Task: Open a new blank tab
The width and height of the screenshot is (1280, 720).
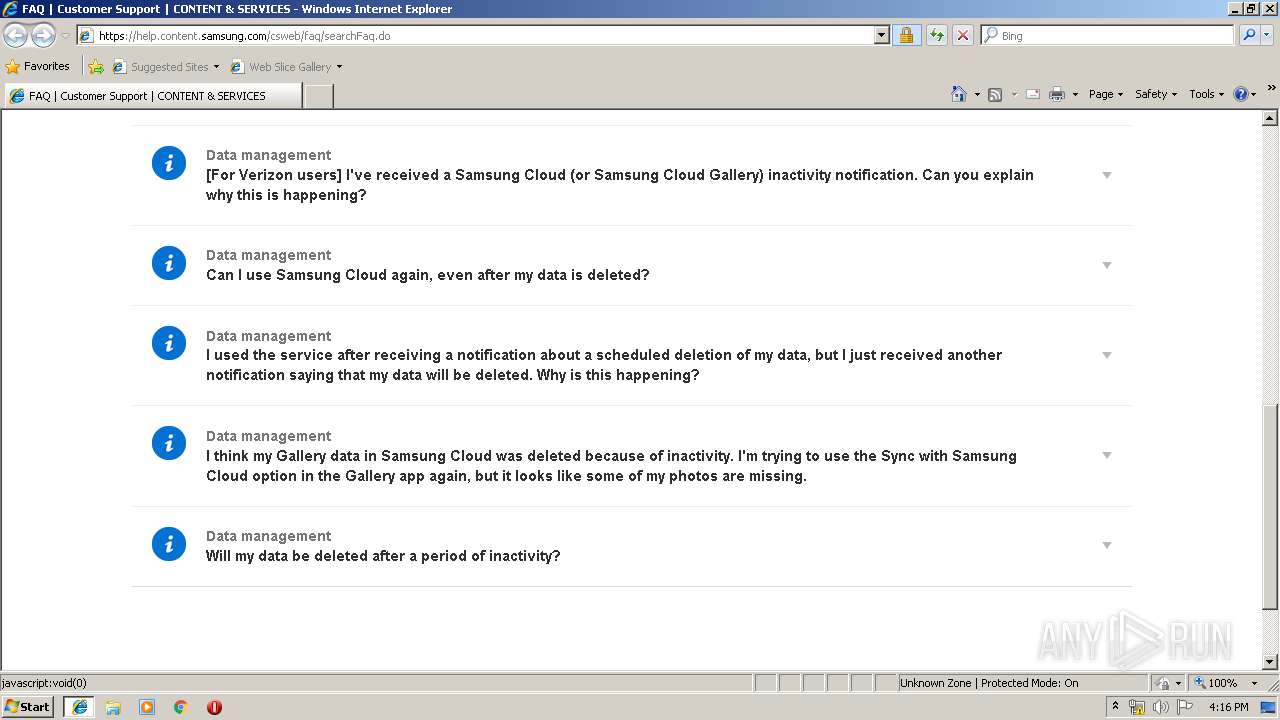Action: (318, 96)
